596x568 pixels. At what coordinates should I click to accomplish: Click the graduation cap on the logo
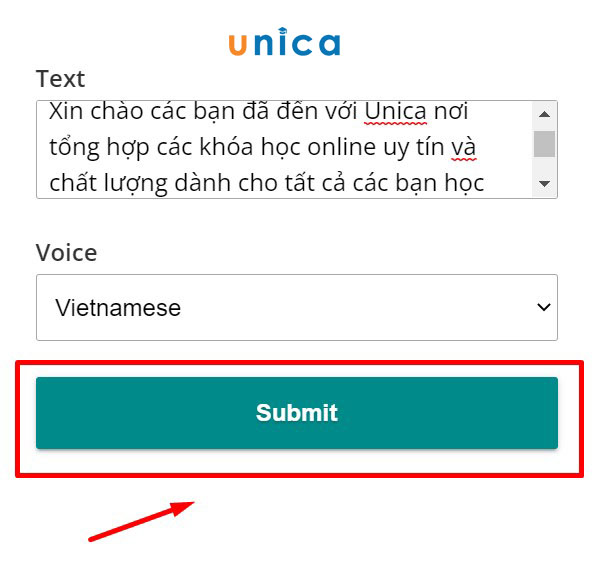282,31
